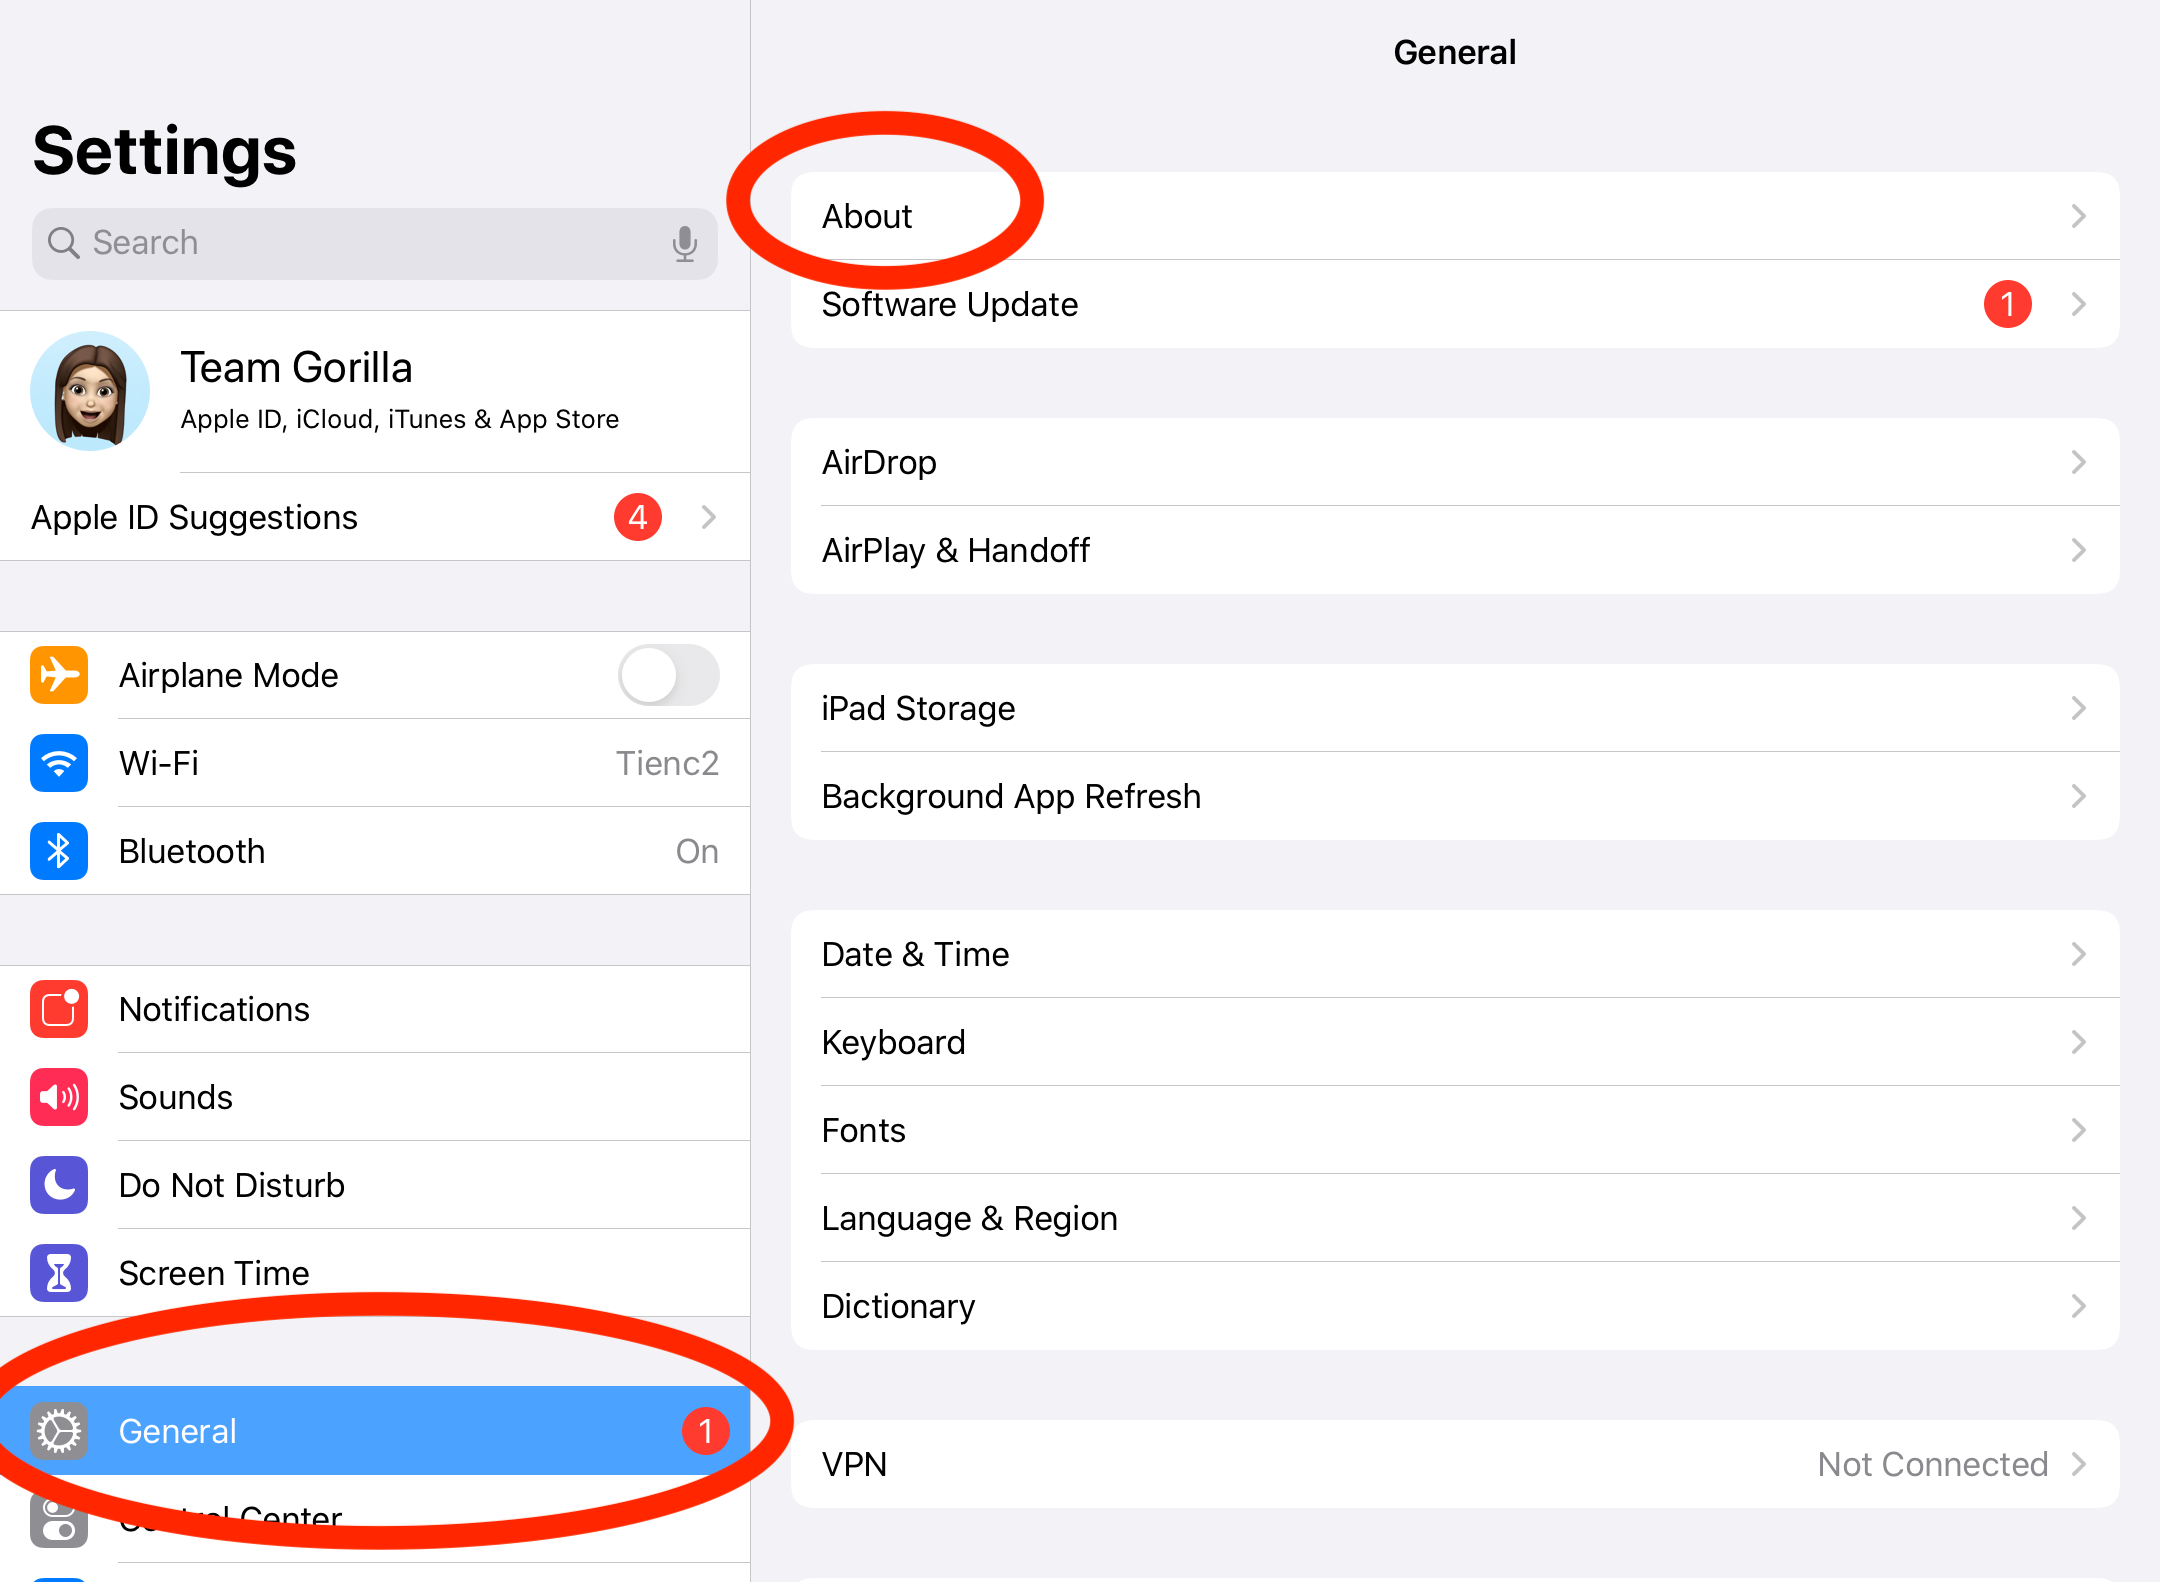This screenshot has height=1582, width=2160.
Task: Expand AirPlay & Handoff chevron
Action: click(2078, 550)
